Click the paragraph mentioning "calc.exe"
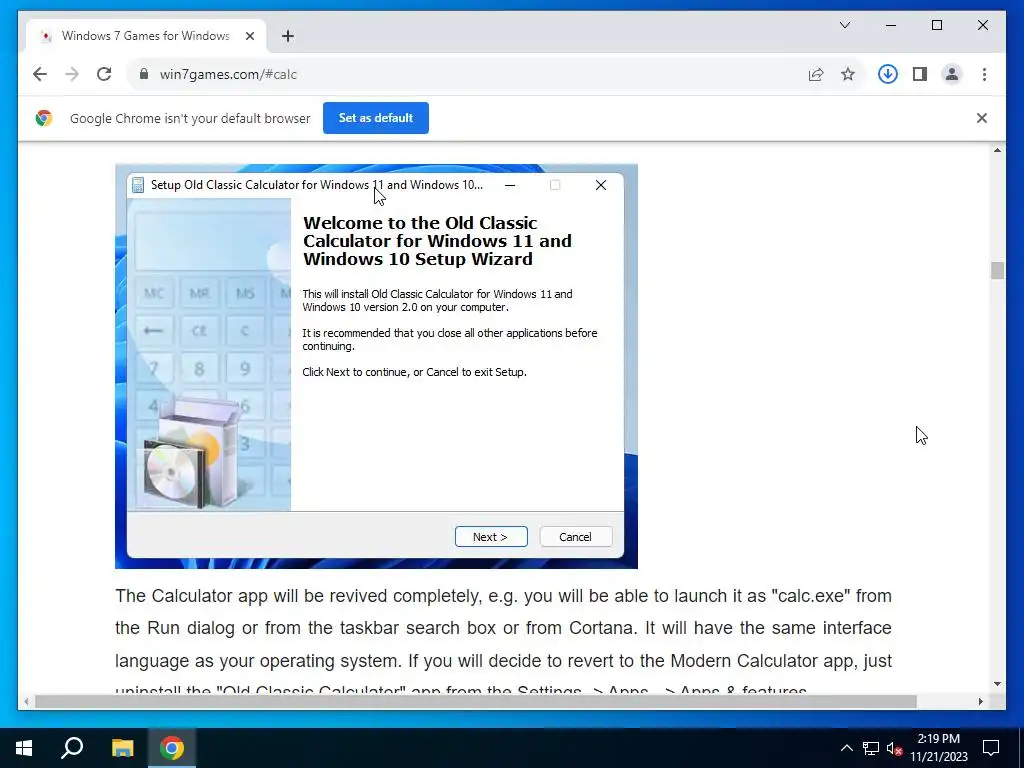Viewport: 1024px width, 768px height. pos(503,643)
